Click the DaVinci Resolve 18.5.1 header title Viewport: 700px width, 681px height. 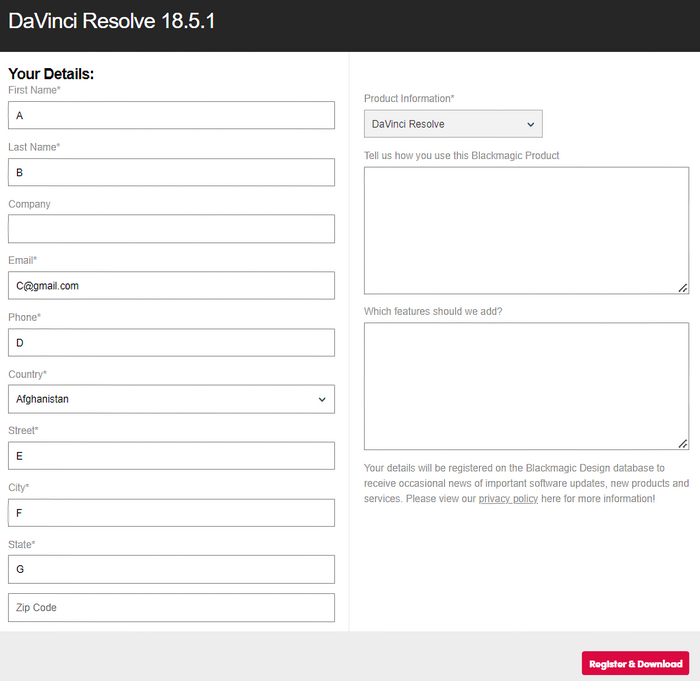pyautogui.click(x=112, y=21)
